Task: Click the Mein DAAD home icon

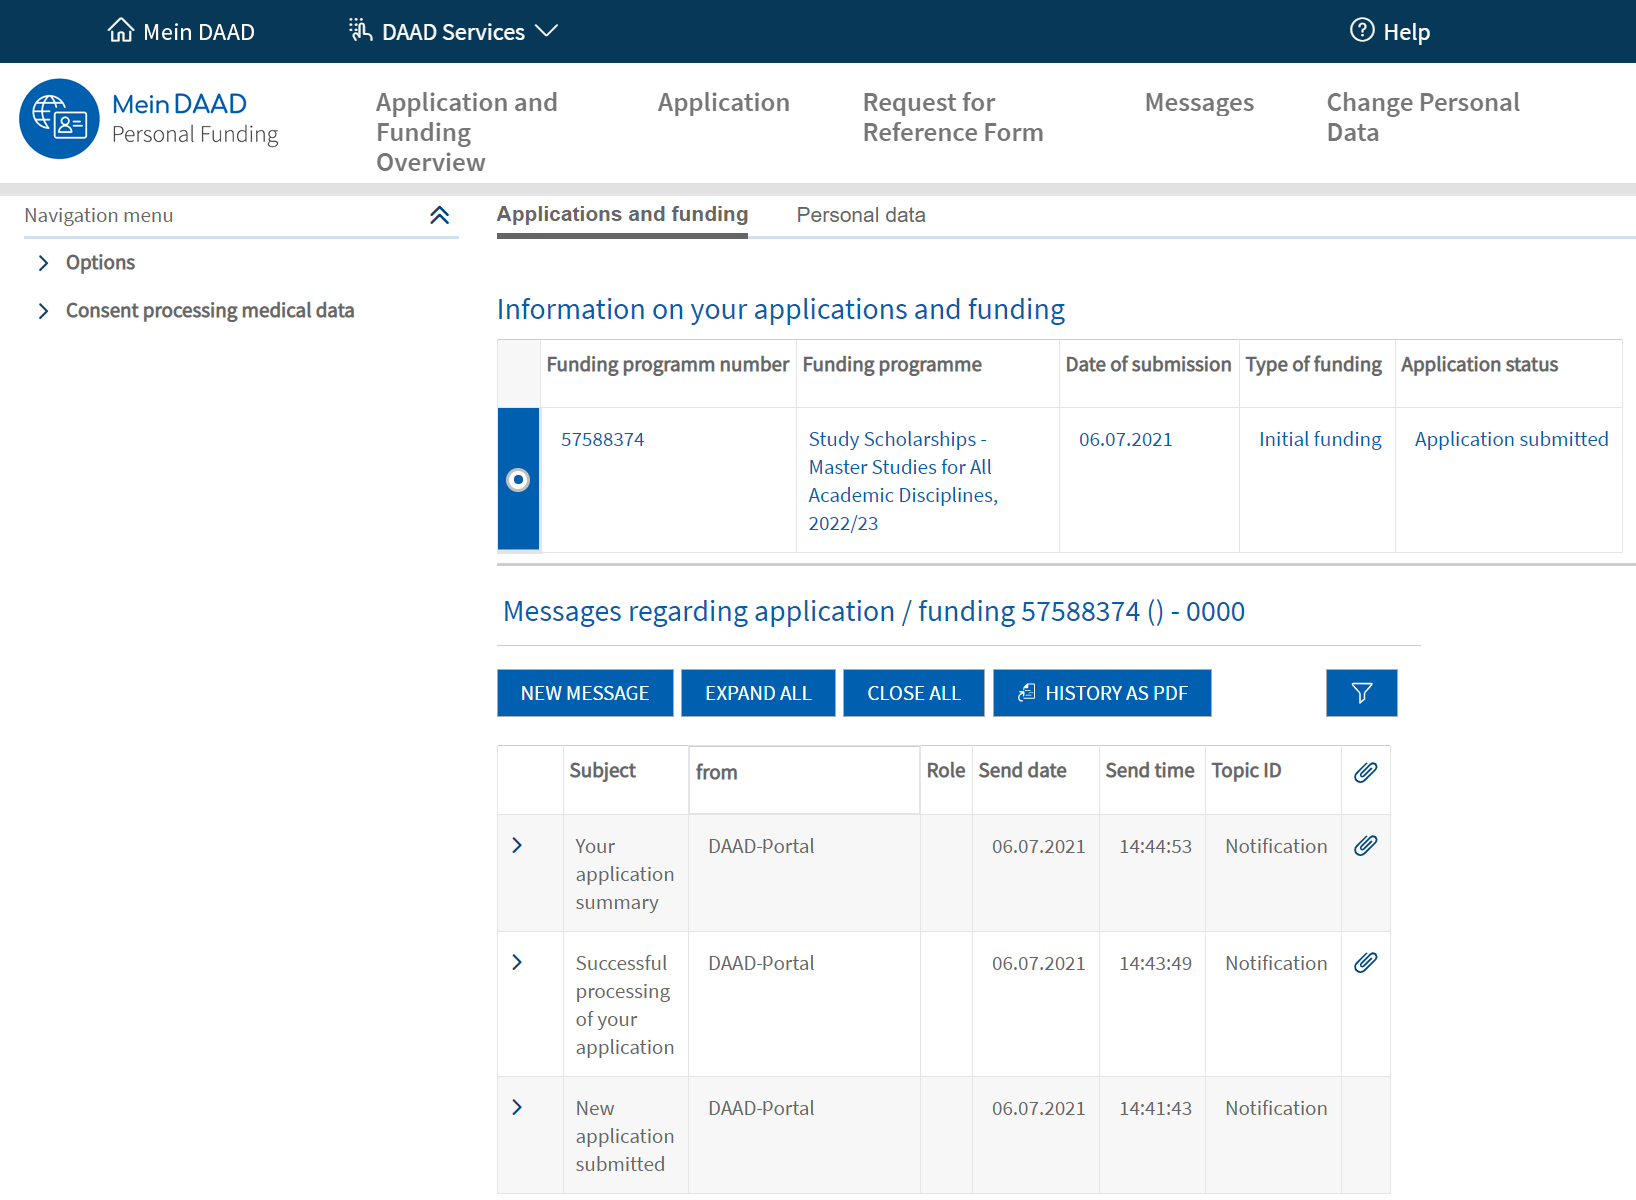Action: tap(121, 30)
